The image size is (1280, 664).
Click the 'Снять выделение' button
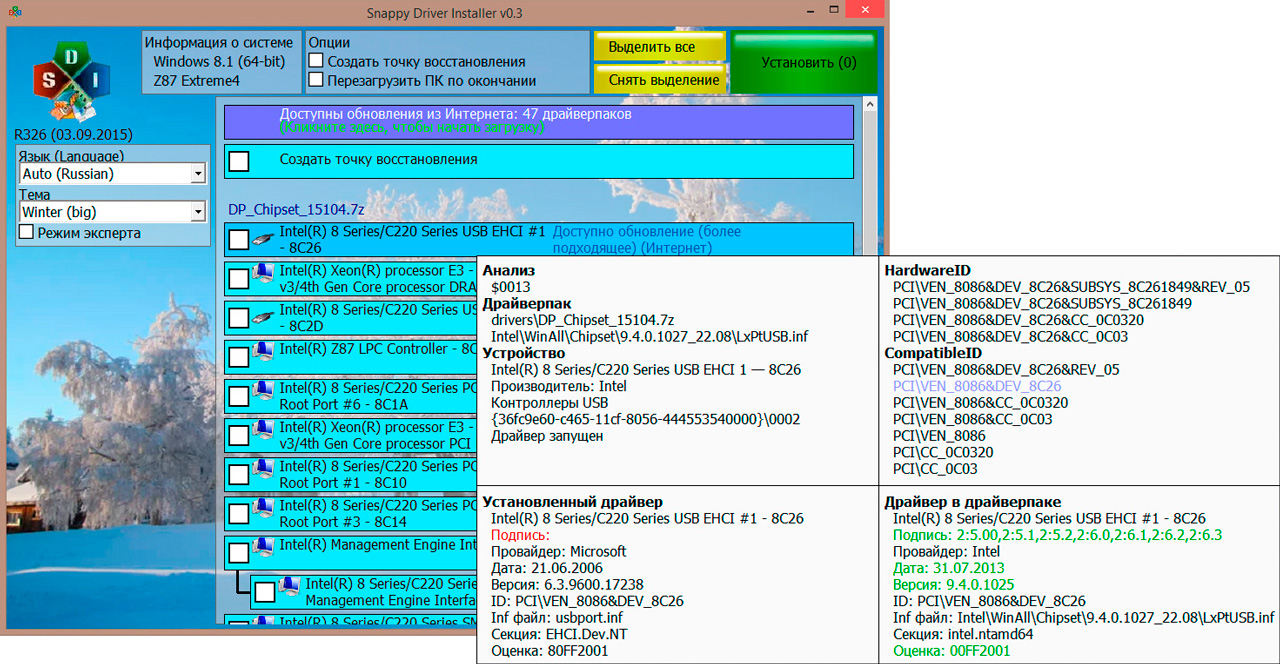coord(658,79)
